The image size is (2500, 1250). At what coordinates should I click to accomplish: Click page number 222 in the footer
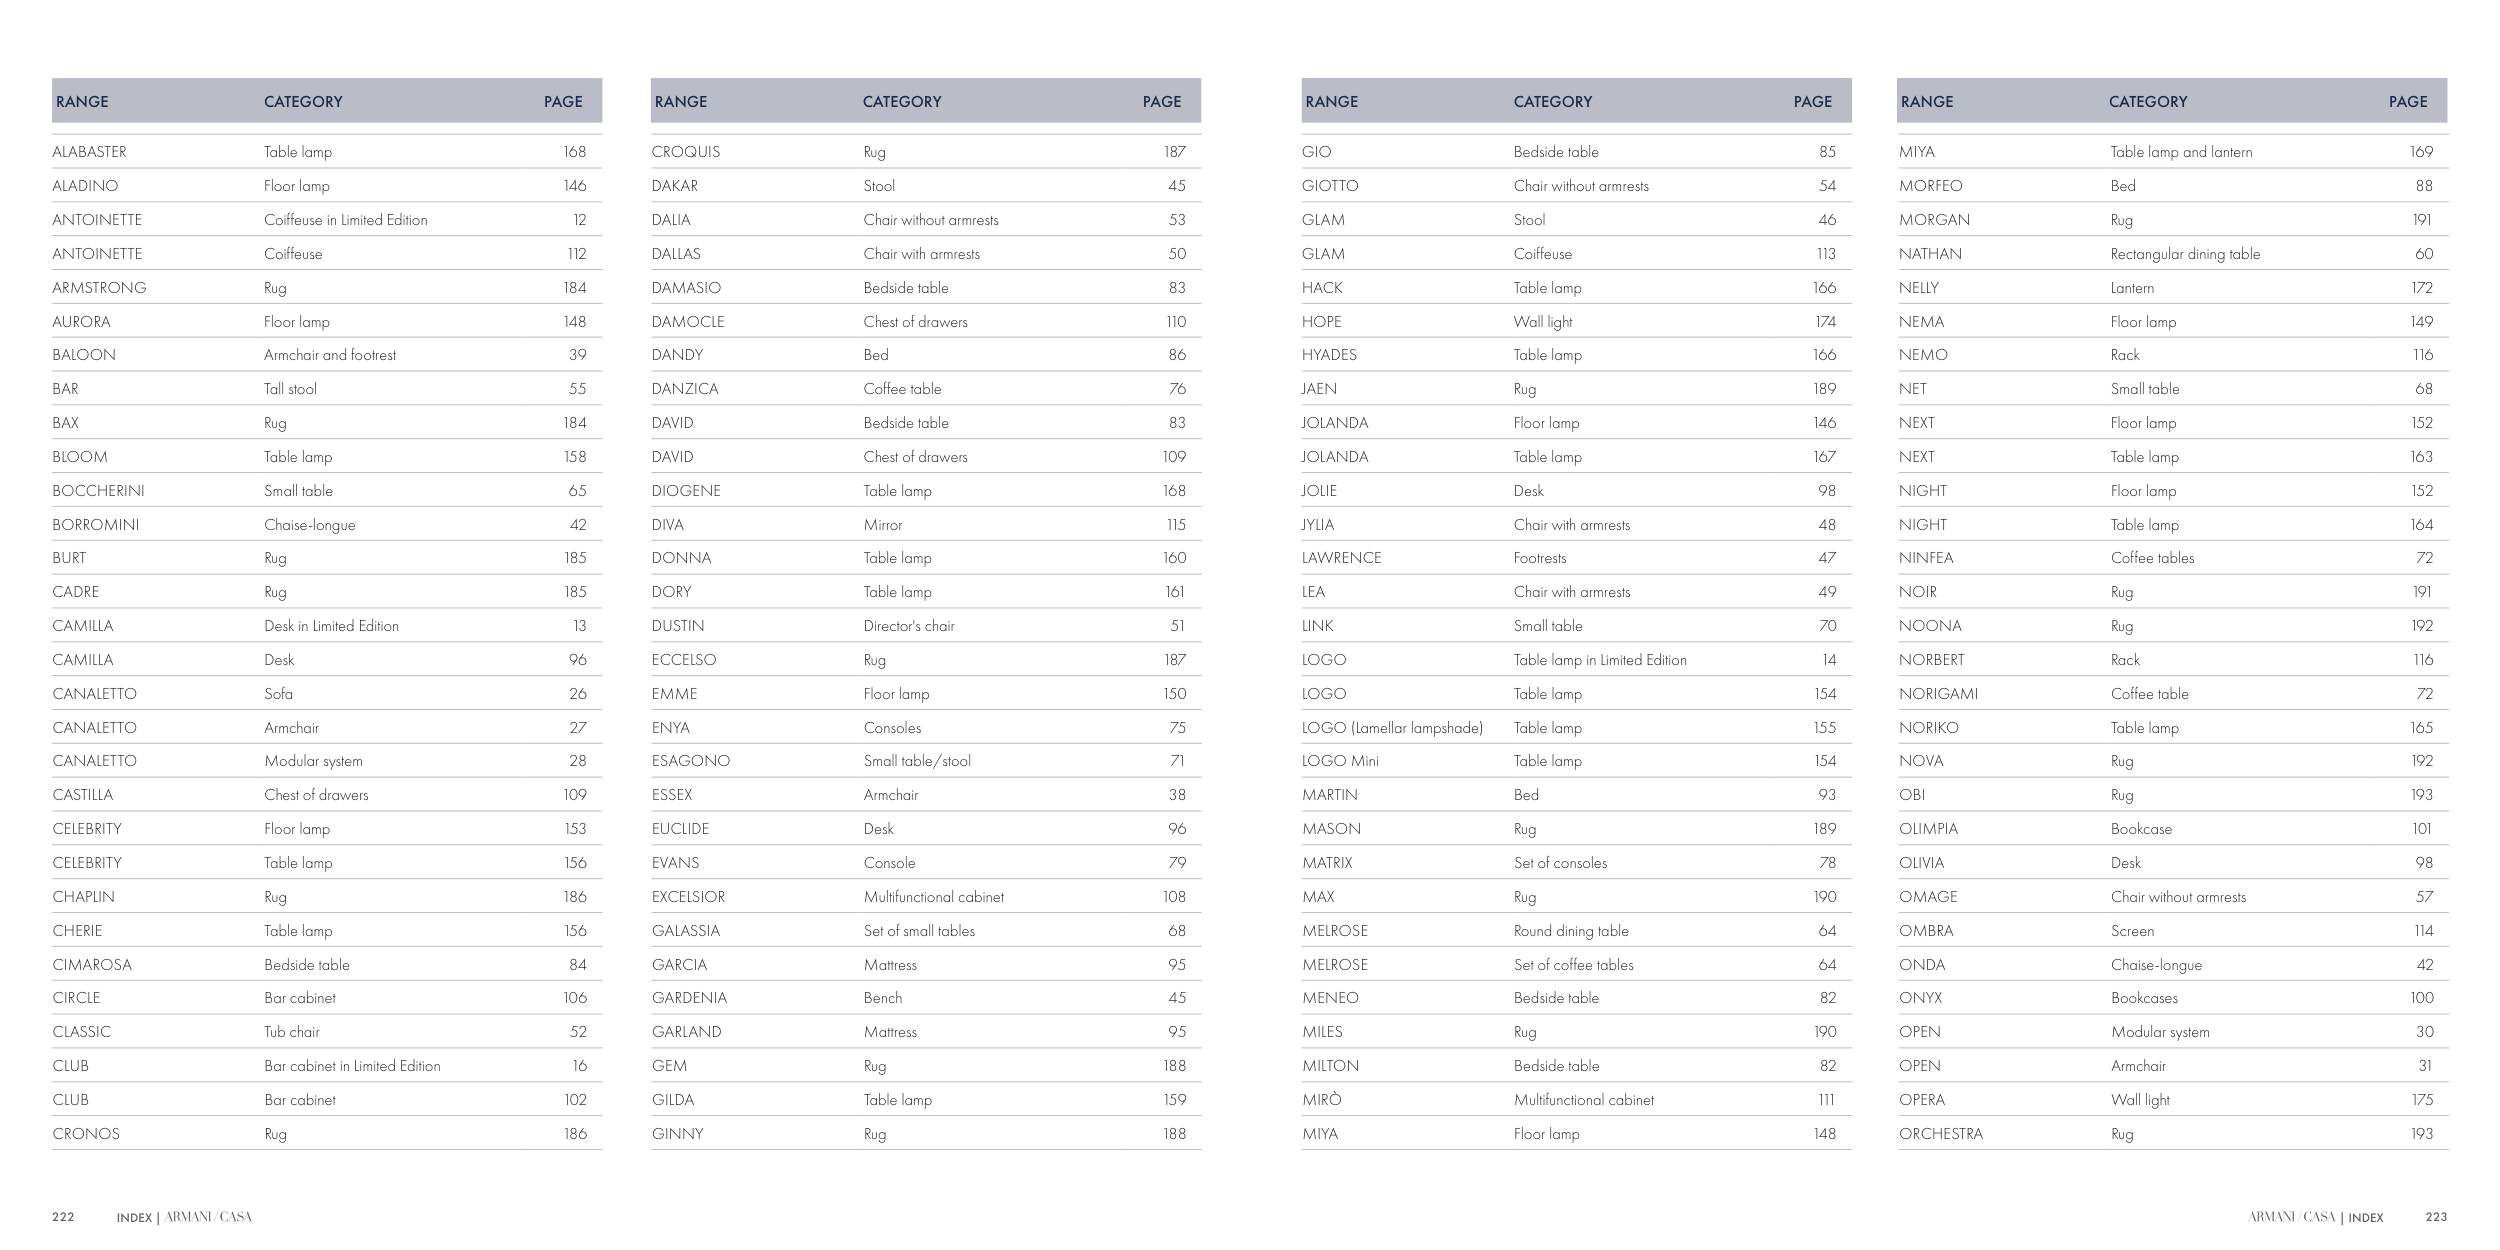(x=63, y=1217)
